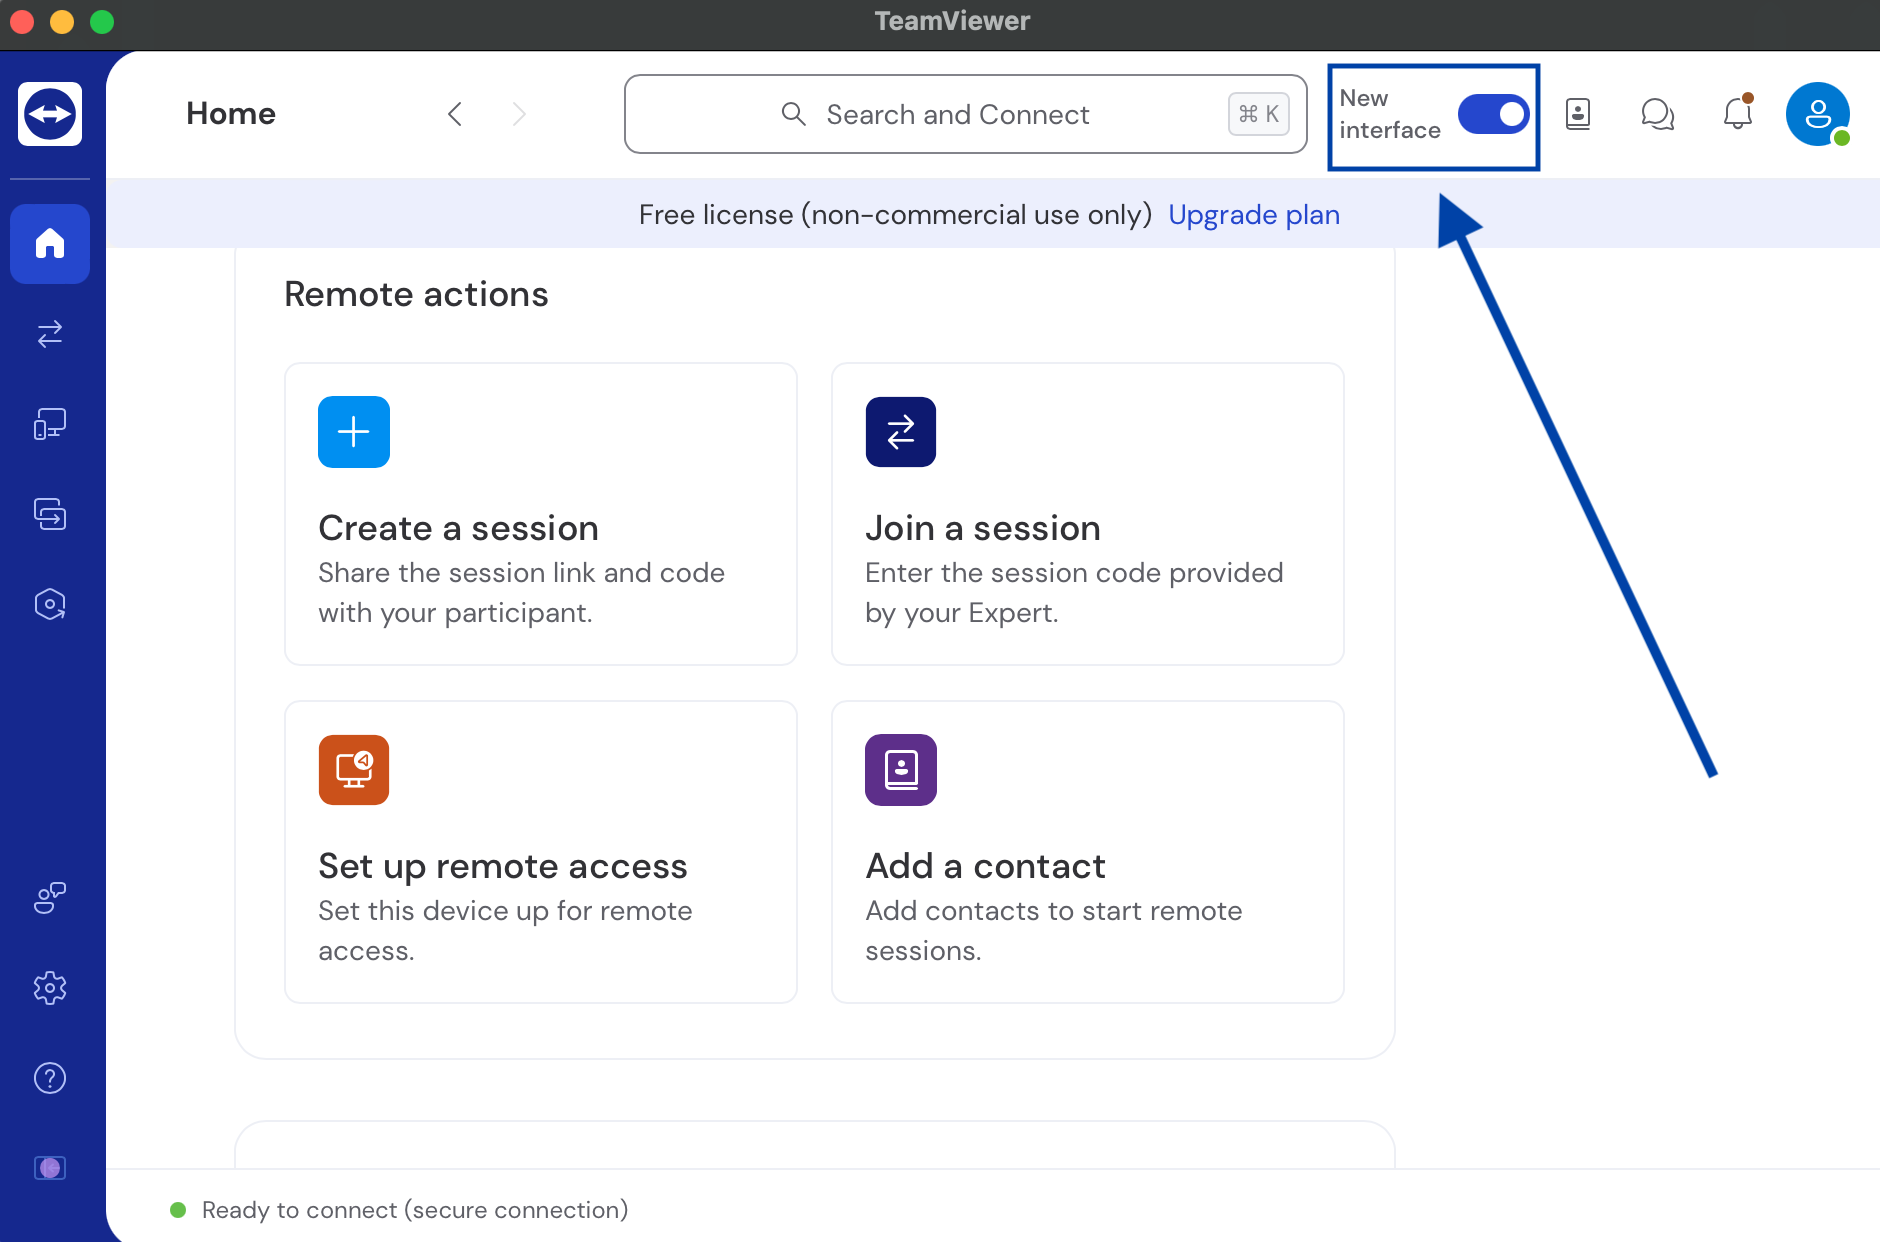
Task: Open the Devices sidebar icon
Action: (x=50, y=424)
